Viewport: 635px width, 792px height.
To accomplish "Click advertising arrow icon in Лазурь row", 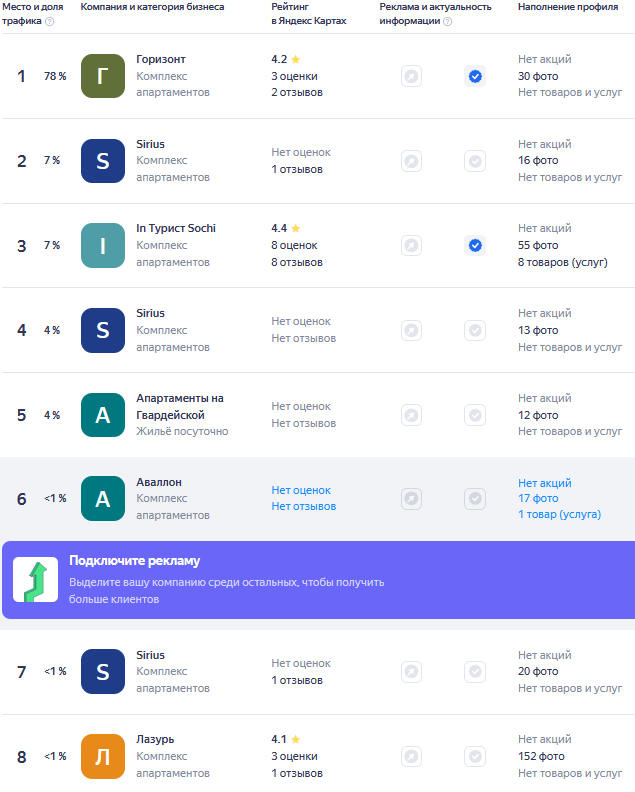I will (411, 756).
